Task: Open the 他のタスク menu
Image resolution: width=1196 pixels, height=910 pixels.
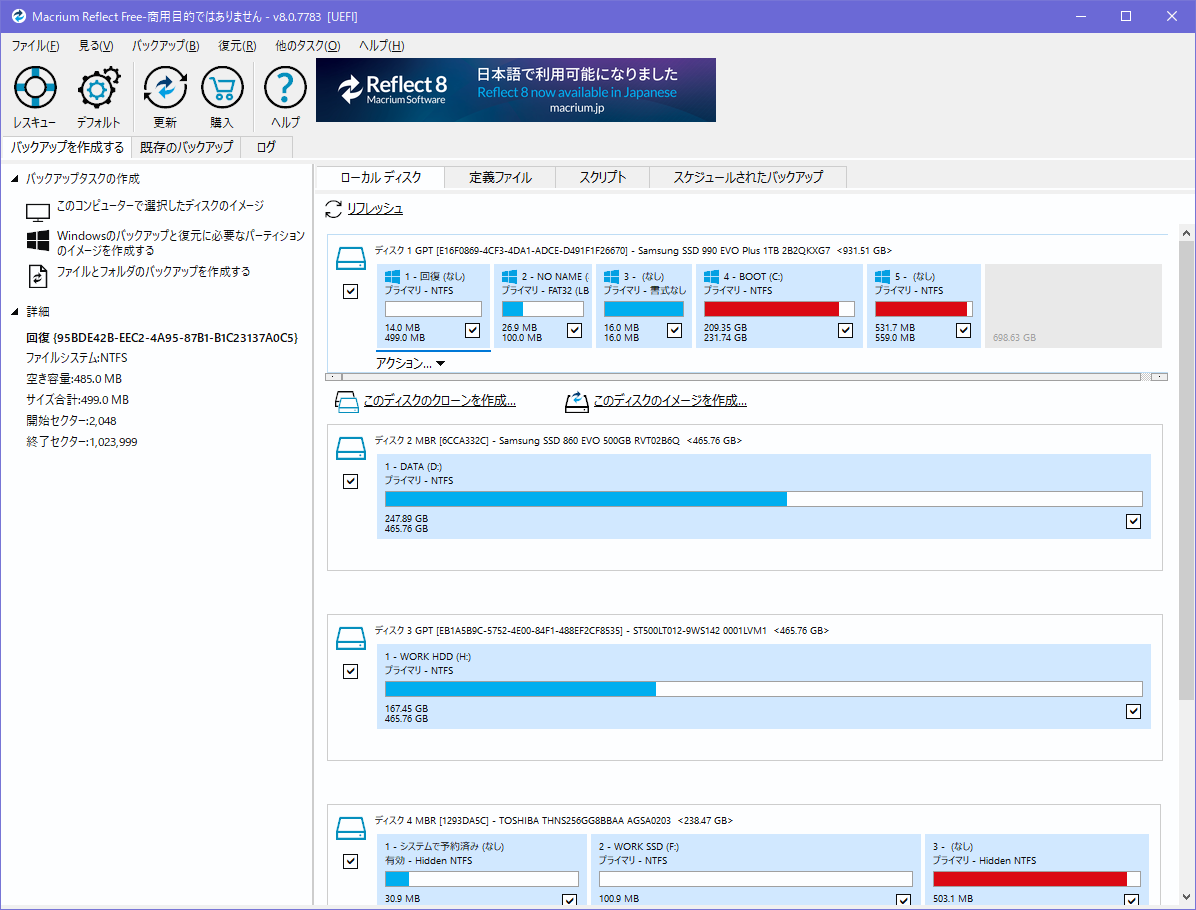Action: [307, 46]
